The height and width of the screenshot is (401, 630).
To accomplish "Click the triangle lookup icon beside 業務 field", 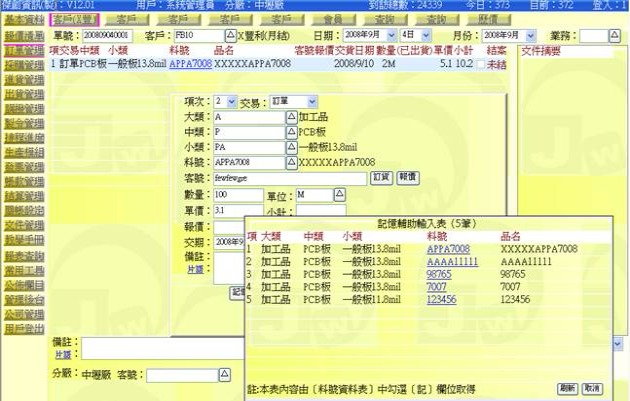I will coord(614,35).
